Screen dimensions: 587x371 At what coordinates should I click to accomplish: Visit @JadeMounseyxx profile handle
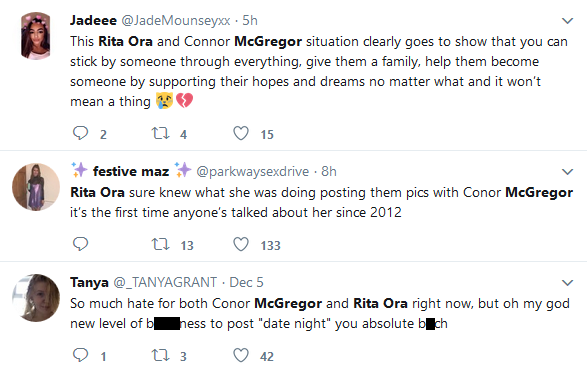pyautogui.click(x=176, y=21)
